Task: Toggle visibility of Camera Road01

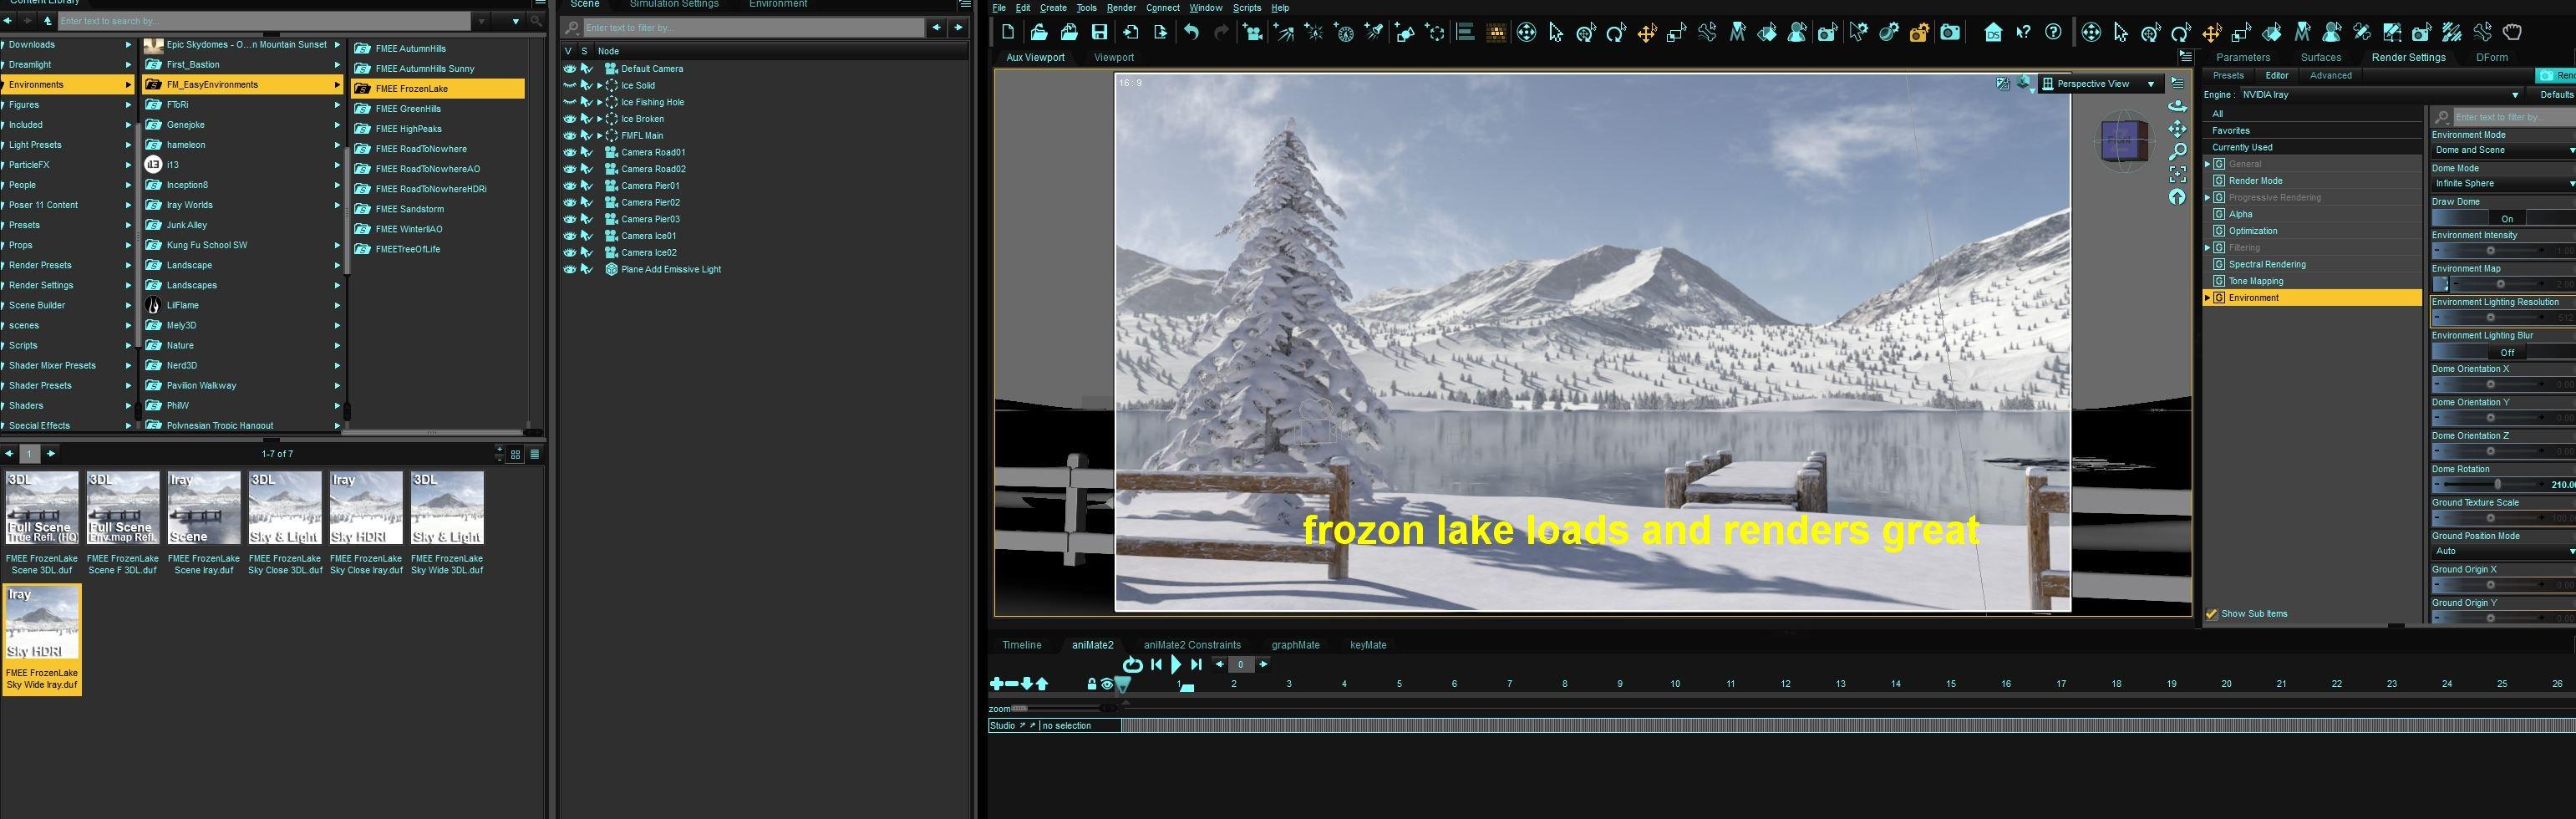Action: [x=569, y=152]
